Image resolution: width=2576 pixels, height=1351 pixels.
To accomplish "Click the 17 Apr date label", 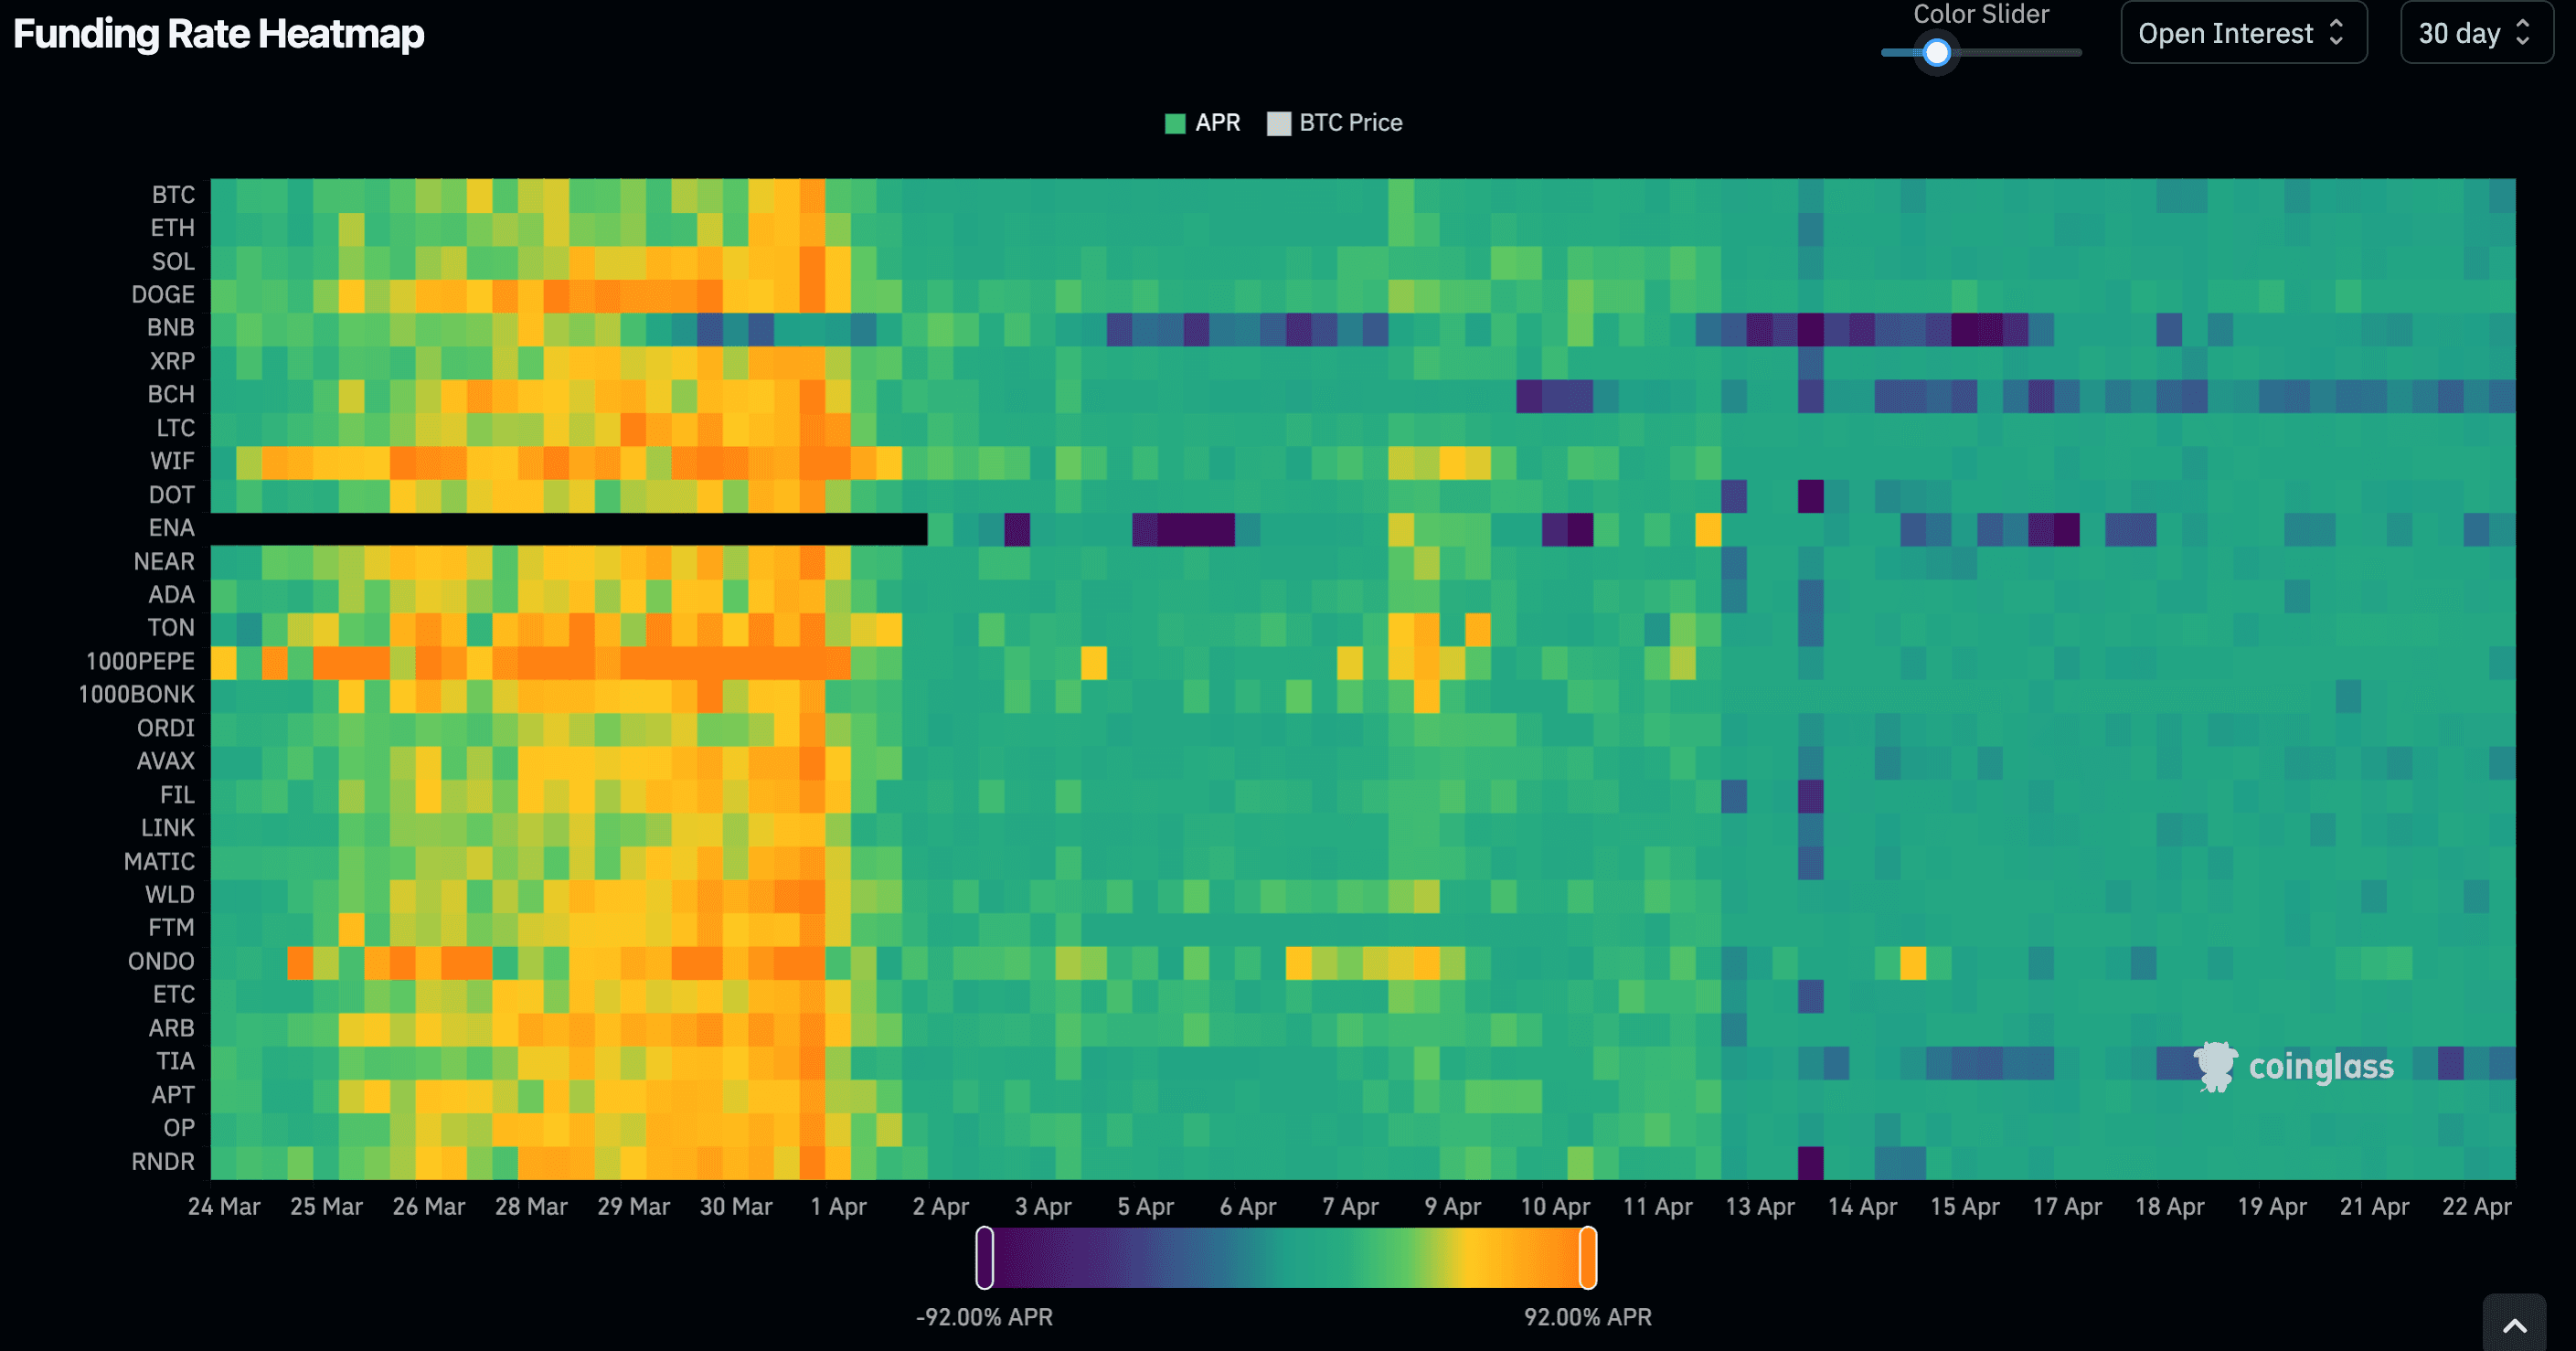I will (x=2067, y=1206).
